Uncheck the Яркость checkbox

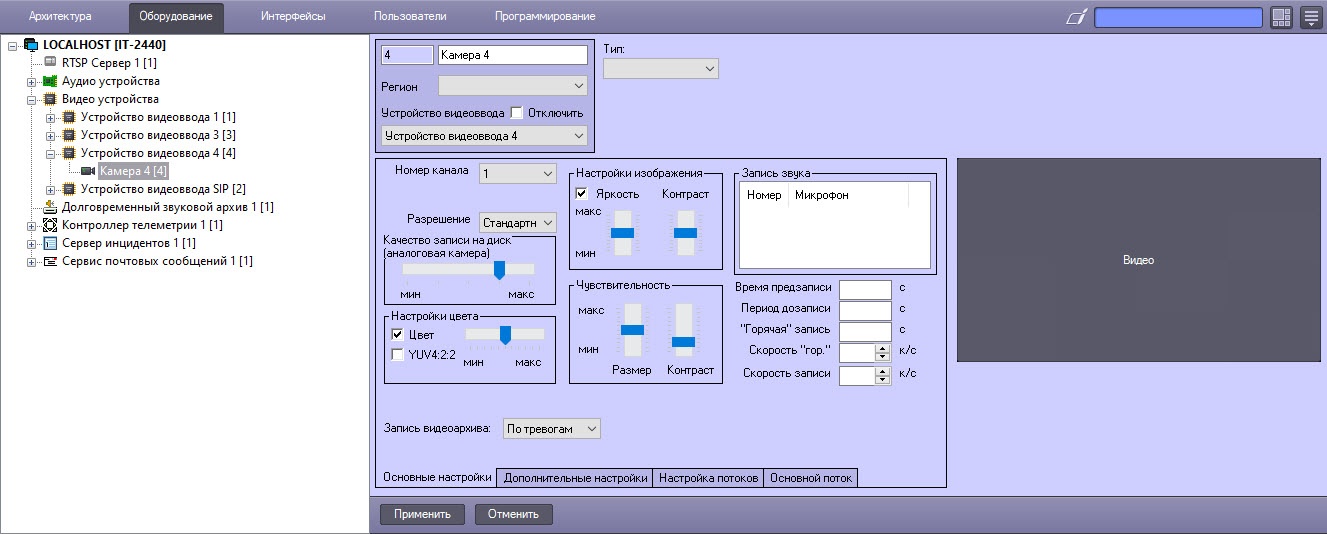(x=583, y=194)
